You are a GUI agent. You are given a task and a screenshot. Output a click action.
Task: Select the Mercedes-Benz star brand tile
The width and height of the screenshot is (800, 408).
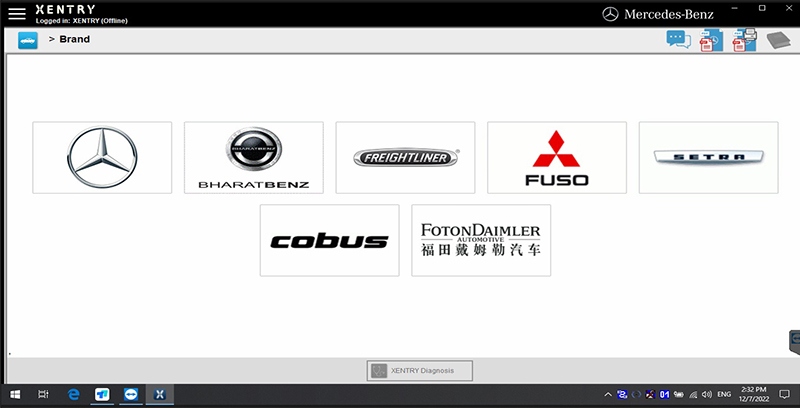coord(102,158)
